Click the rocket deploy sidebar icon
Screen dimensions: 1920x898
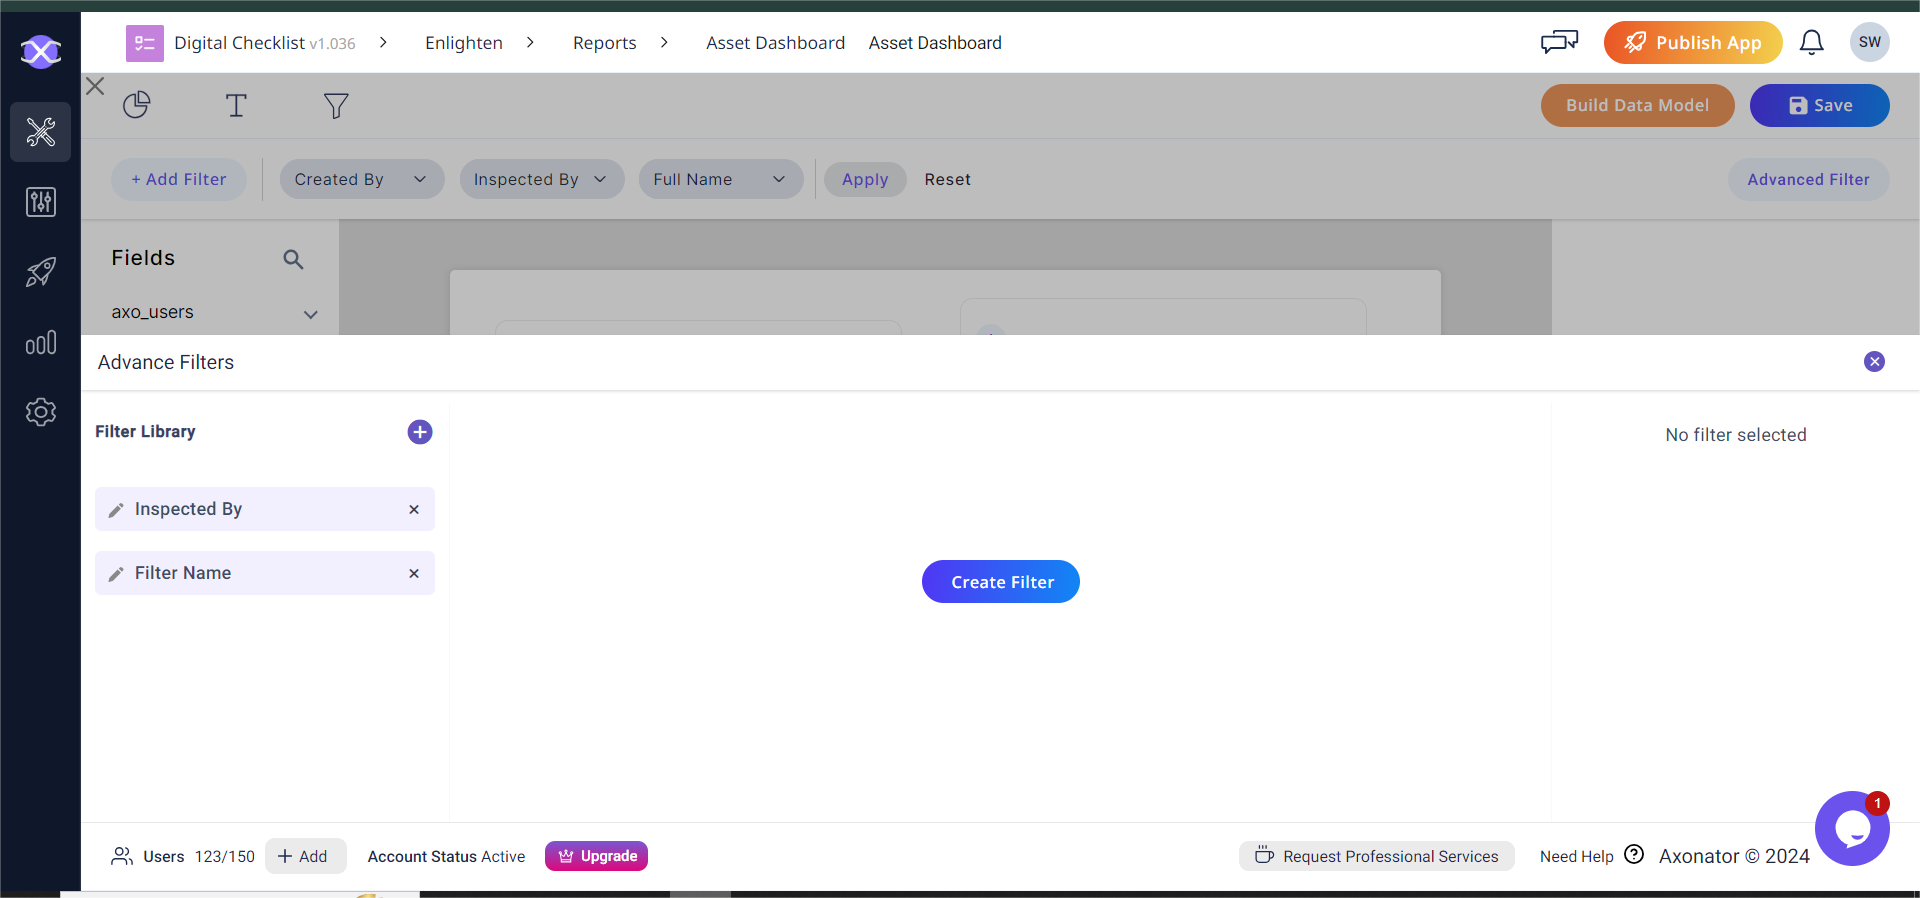pos(41,272)
